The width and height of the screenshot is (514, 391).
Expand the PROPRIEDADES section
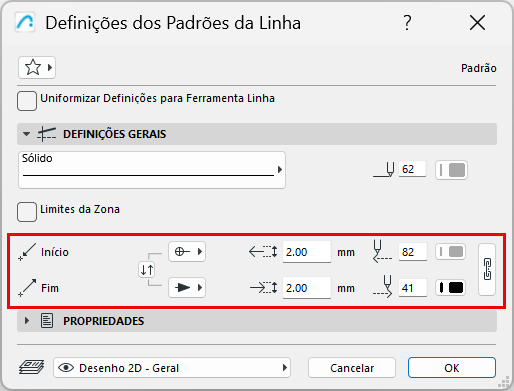pos(27,321)
